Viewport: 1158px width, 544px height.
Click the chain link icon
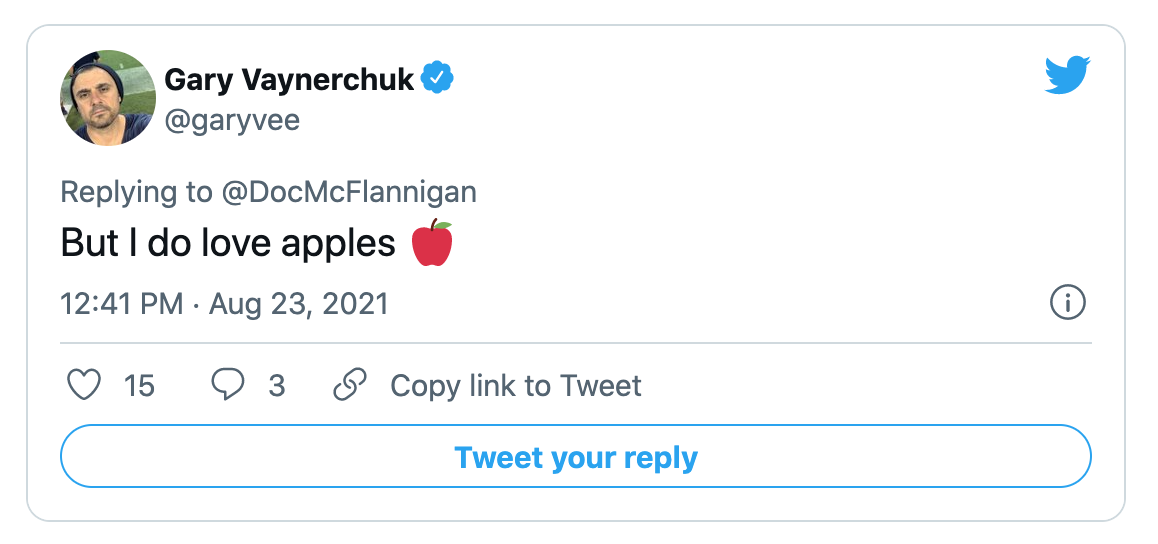[x=349, y=385]
